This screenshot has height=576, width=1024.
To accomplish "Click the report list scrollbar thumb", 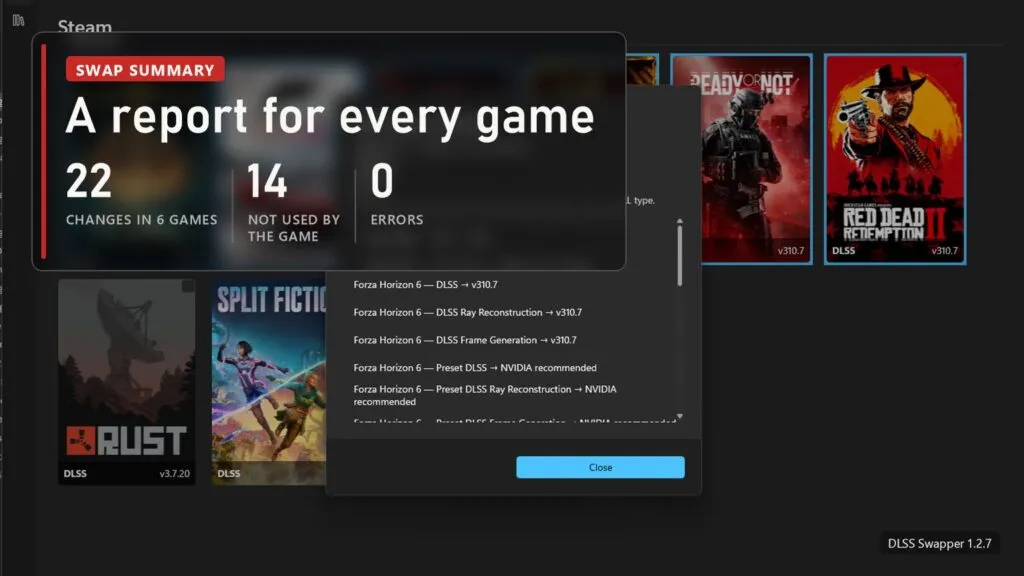I will click(680, 255).
